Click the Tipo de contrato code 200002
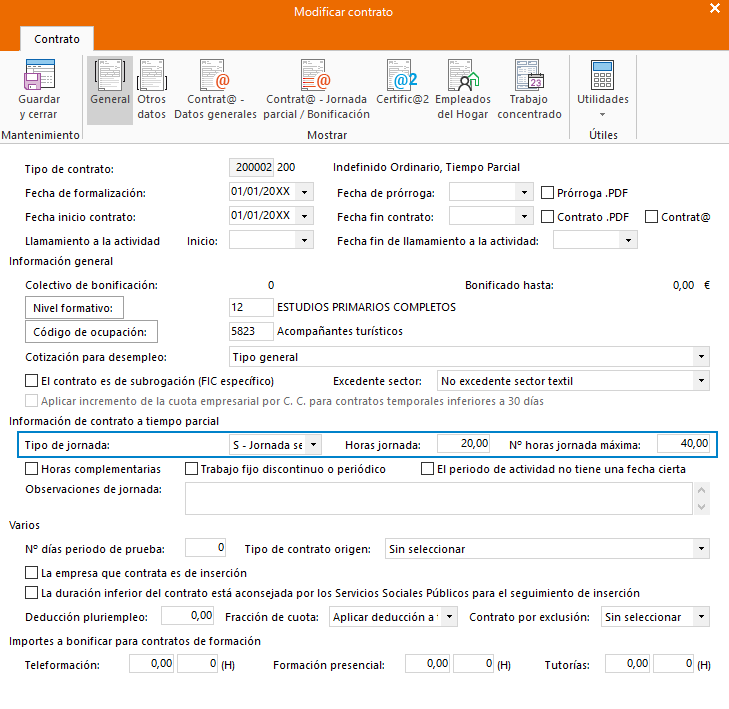 pyautogui.click(x=252, y=167)
